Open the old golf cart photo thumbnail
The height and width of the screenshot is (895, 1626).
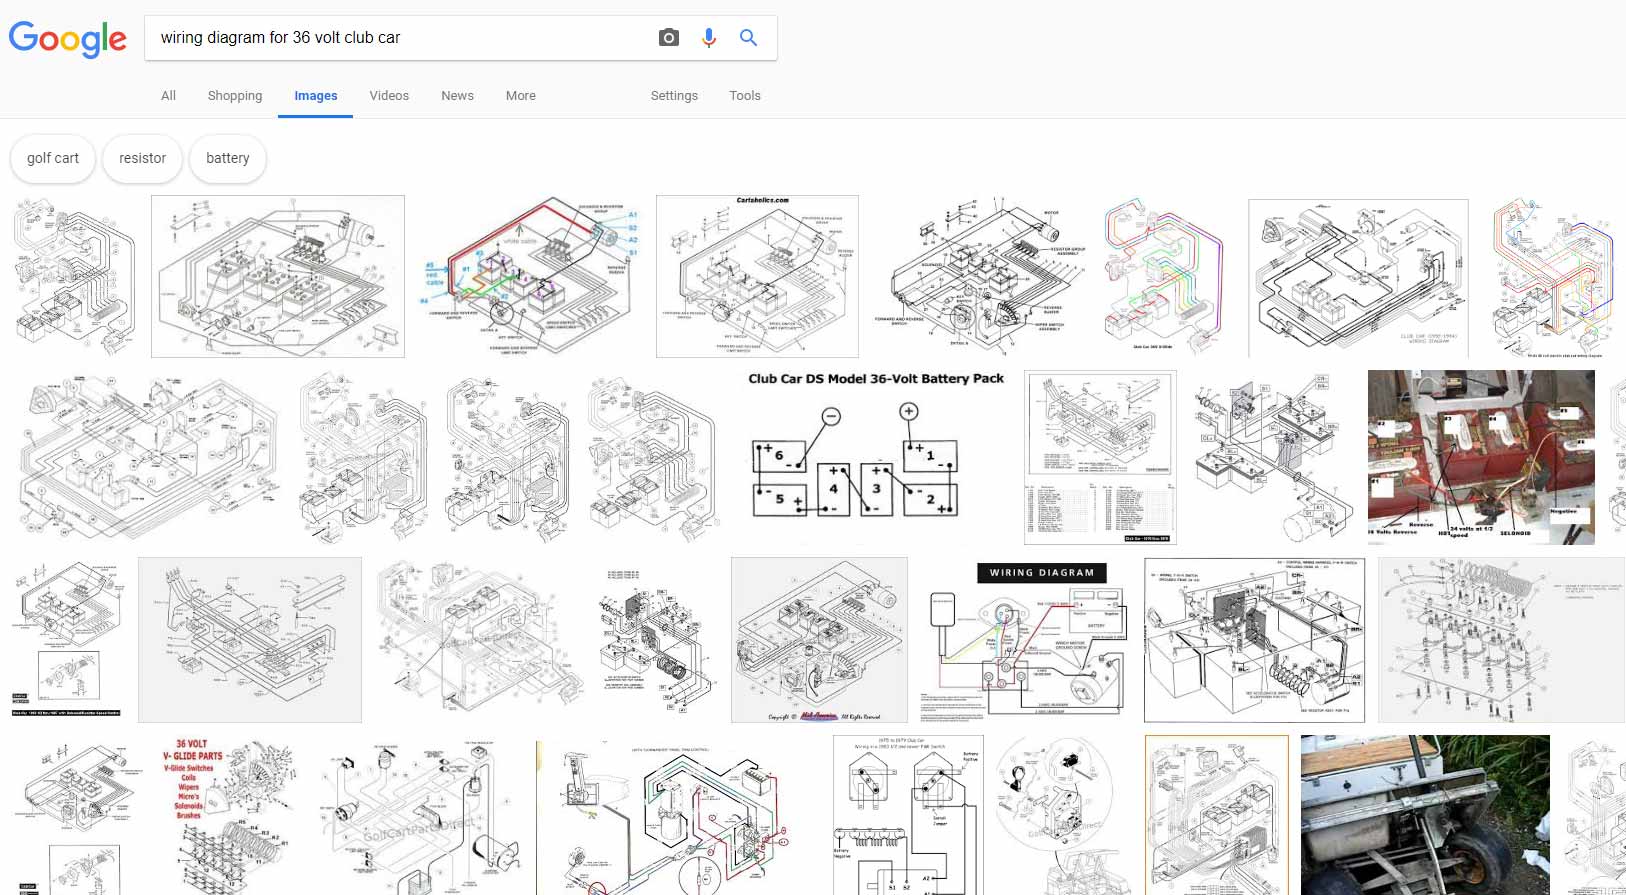tap(1425, 816)
